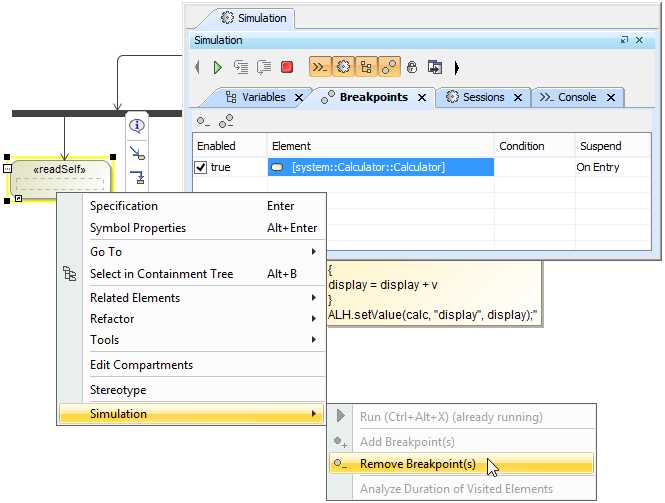Image resolution: width=665 pixels, height=503 pixels.
Task: Switch to the Variables tab
Action: click(x=263, y=97)
